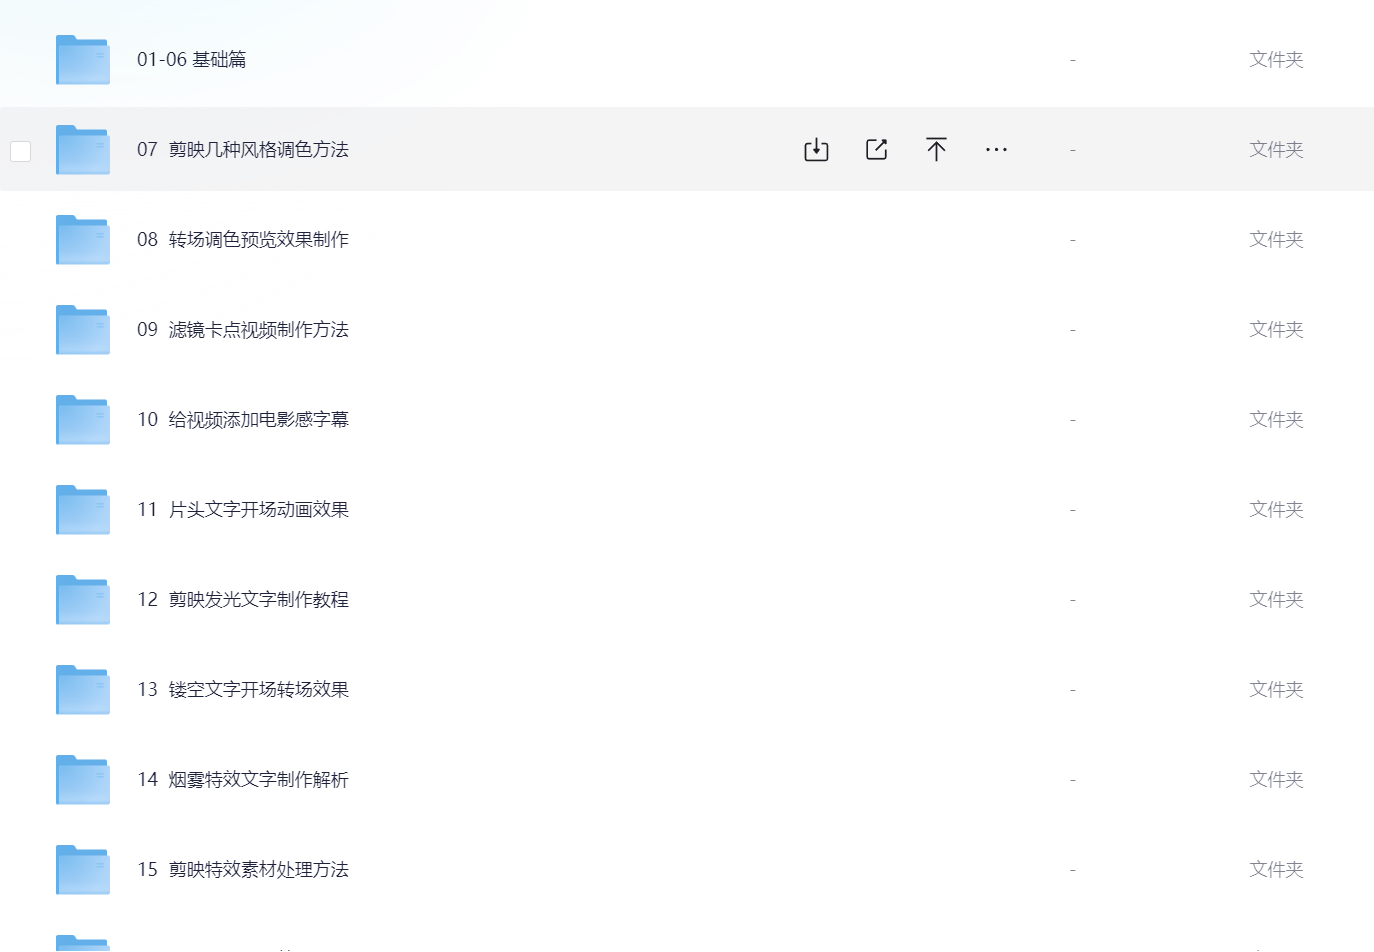Click folder icon for 11 片头文字开场动画效果
1374x952 pixels.
click(x=83, y=510)
